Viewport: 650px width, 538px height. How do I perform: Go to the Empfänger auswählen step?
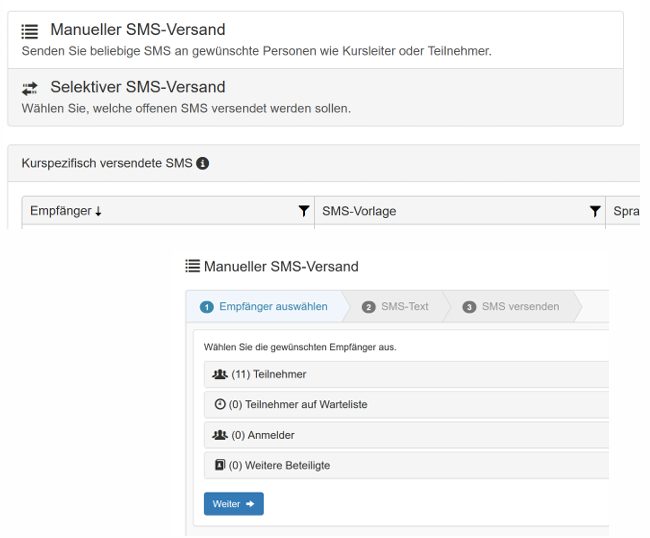coord(265,307)
